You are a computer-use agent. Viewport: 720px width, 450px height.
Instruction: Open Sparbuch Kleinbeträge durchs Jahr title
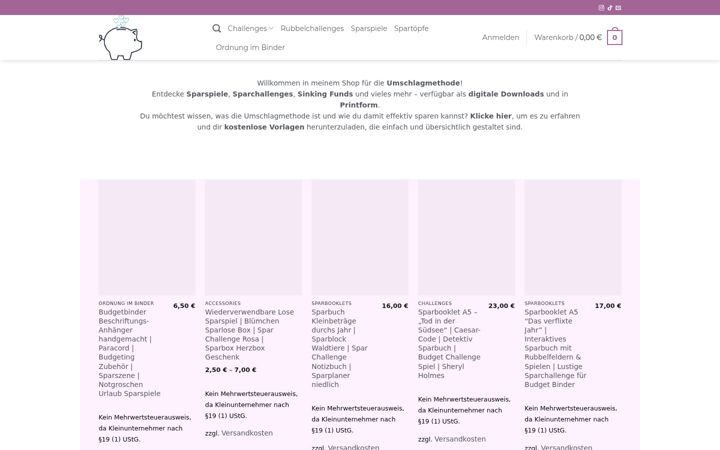(x=339, y=348)
